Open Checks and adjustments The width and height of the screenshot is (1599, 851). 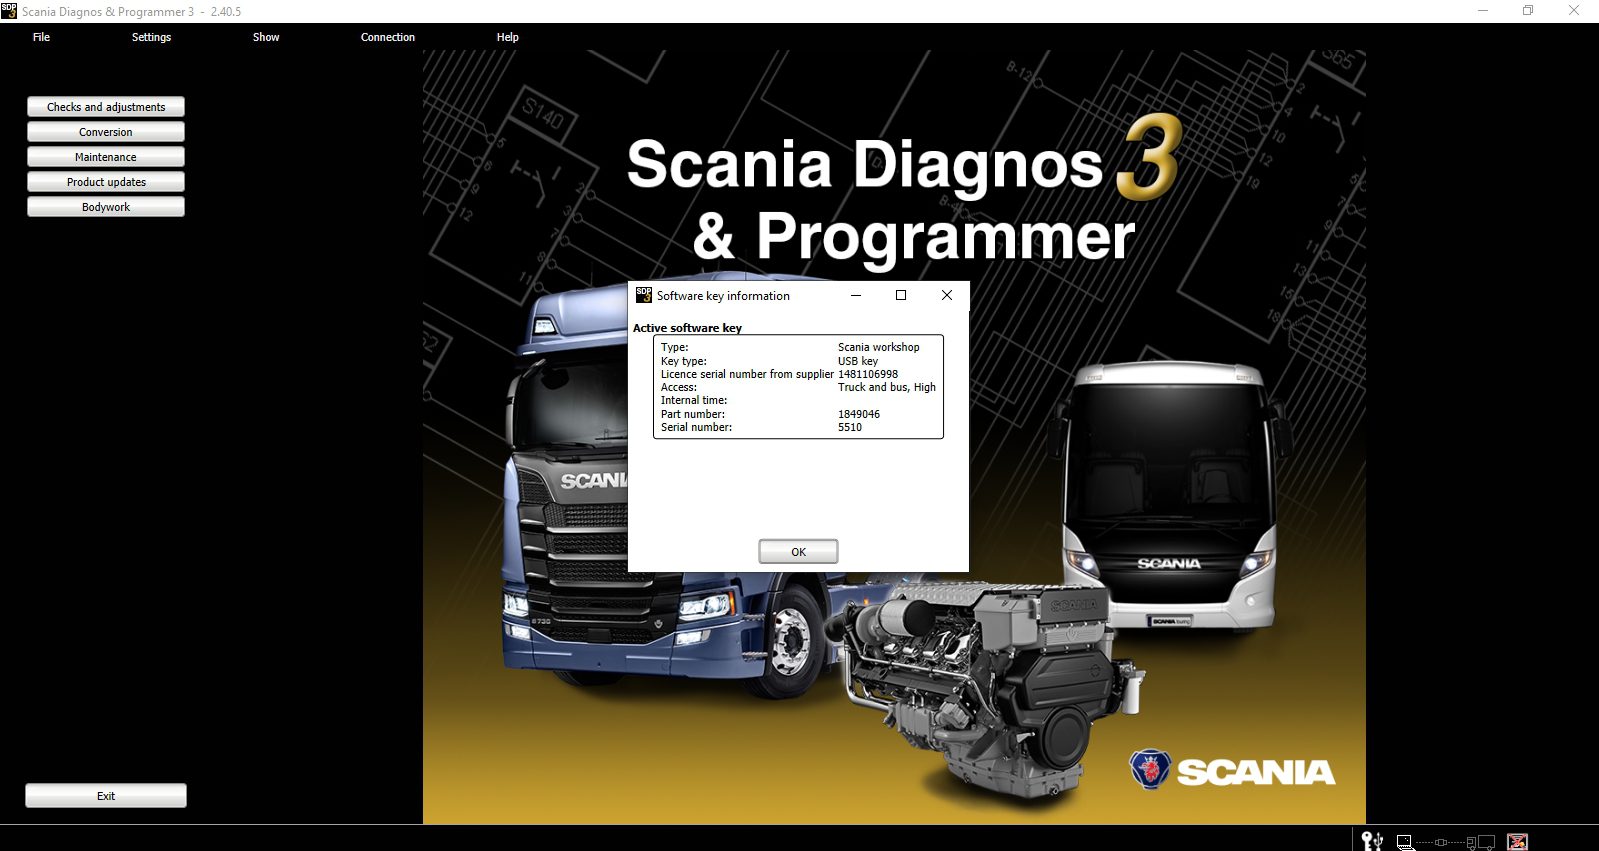[x=106, y=107]
